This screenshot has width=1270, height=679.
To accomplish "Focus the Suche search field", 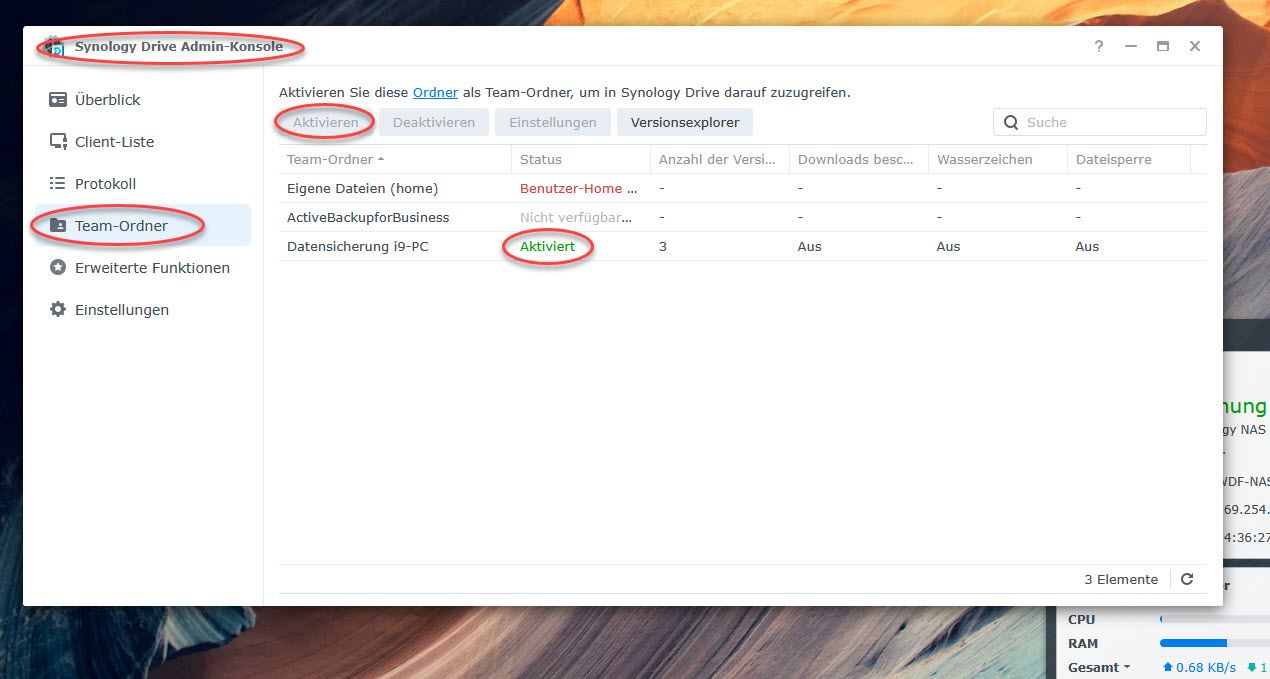I will [x=1110, y=123].
